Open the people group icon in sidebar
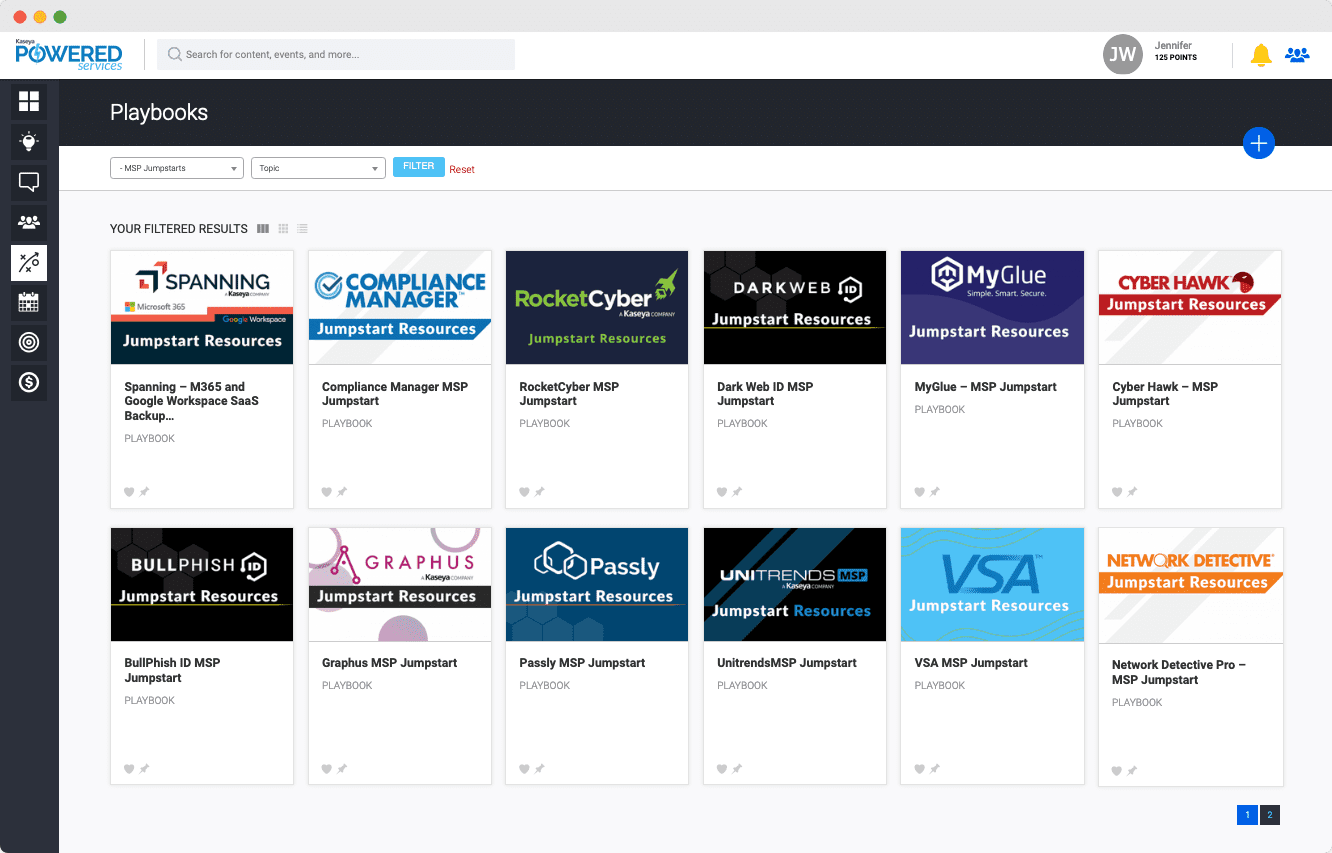 pyautogui.click(x=29, y=222)
